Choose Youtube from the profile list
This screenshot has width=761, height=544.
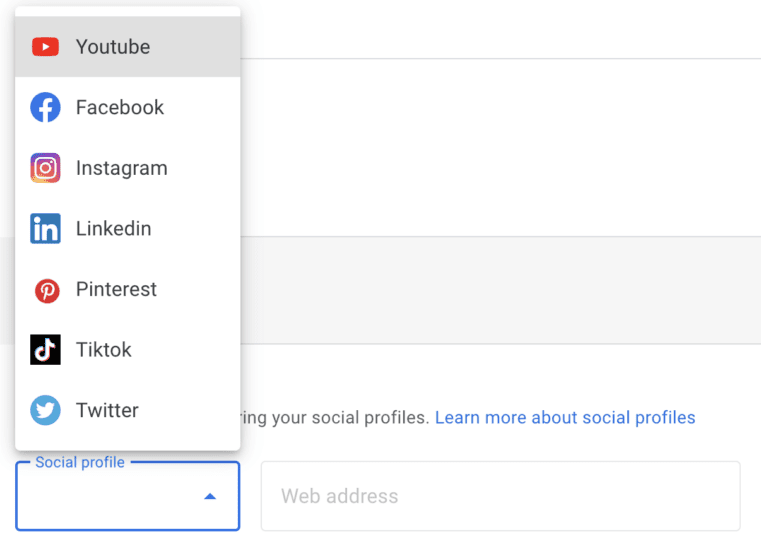pyautogui.click(x=113, y=47)
